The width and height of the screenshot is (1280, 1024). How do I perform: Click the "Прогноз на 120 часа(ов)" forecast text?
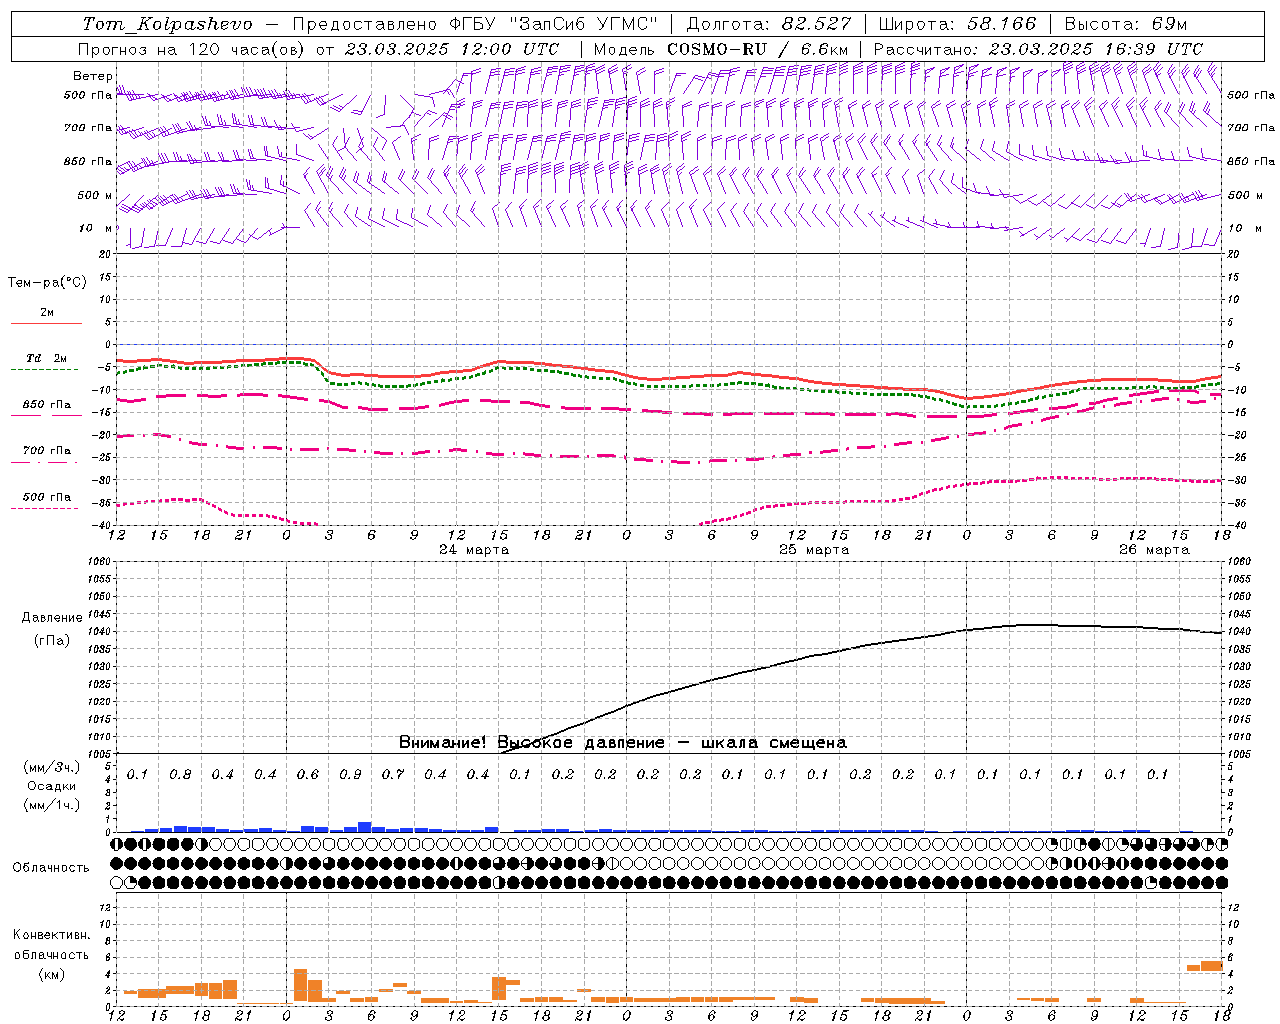[x=192, y=49]
